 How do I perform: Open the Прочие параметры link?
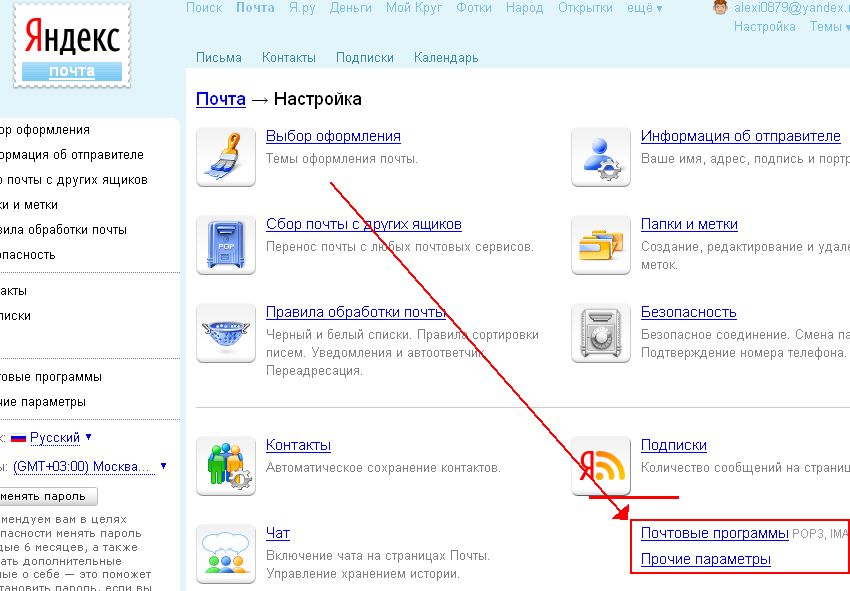[x=706, y=559]
